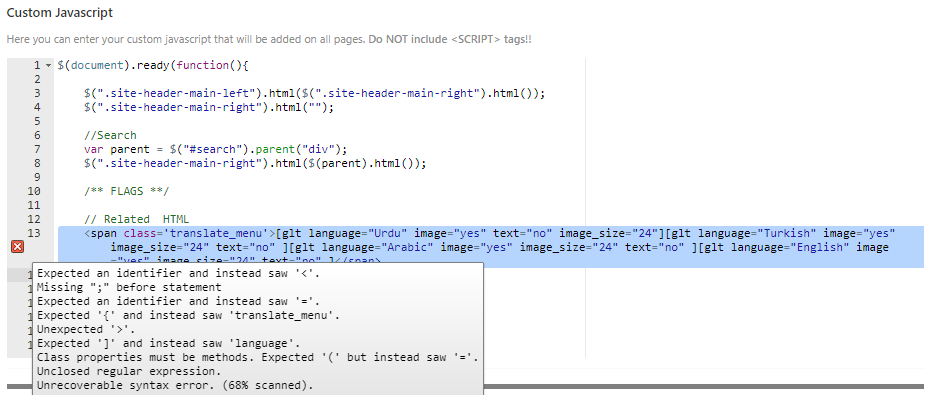This screenshot has height=395, width=937.
Task: Click the /** FLAGS **/ comment
Action: [x=127, y=191]
